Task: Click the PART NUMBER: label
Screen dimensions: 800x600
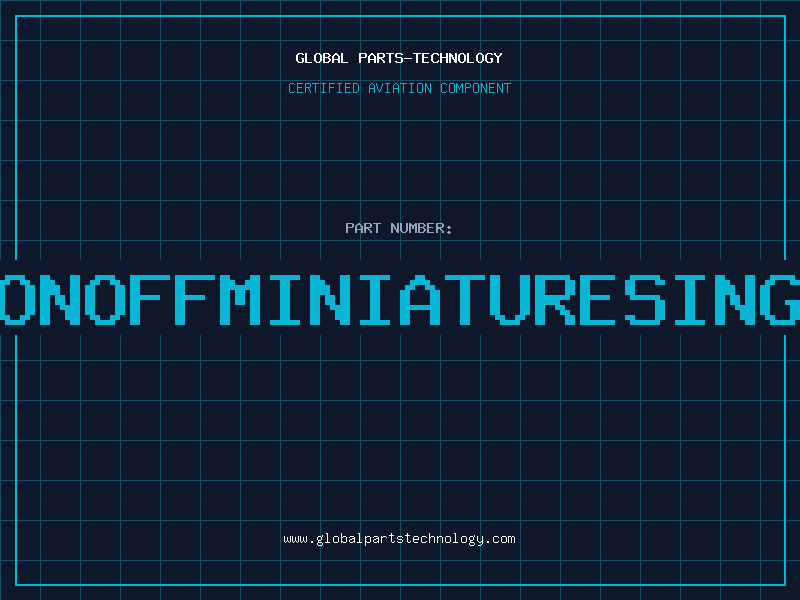Action: [x=399, y=228]
